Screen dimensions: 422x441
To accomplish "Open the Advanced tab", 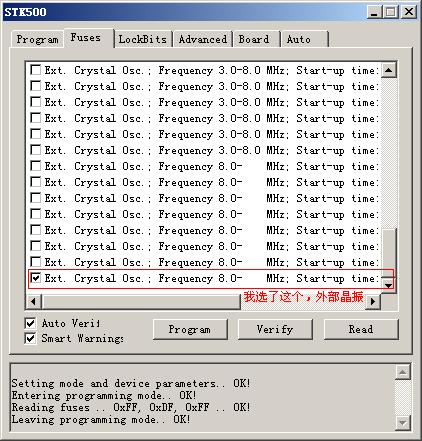I will (x=202, y=39).
